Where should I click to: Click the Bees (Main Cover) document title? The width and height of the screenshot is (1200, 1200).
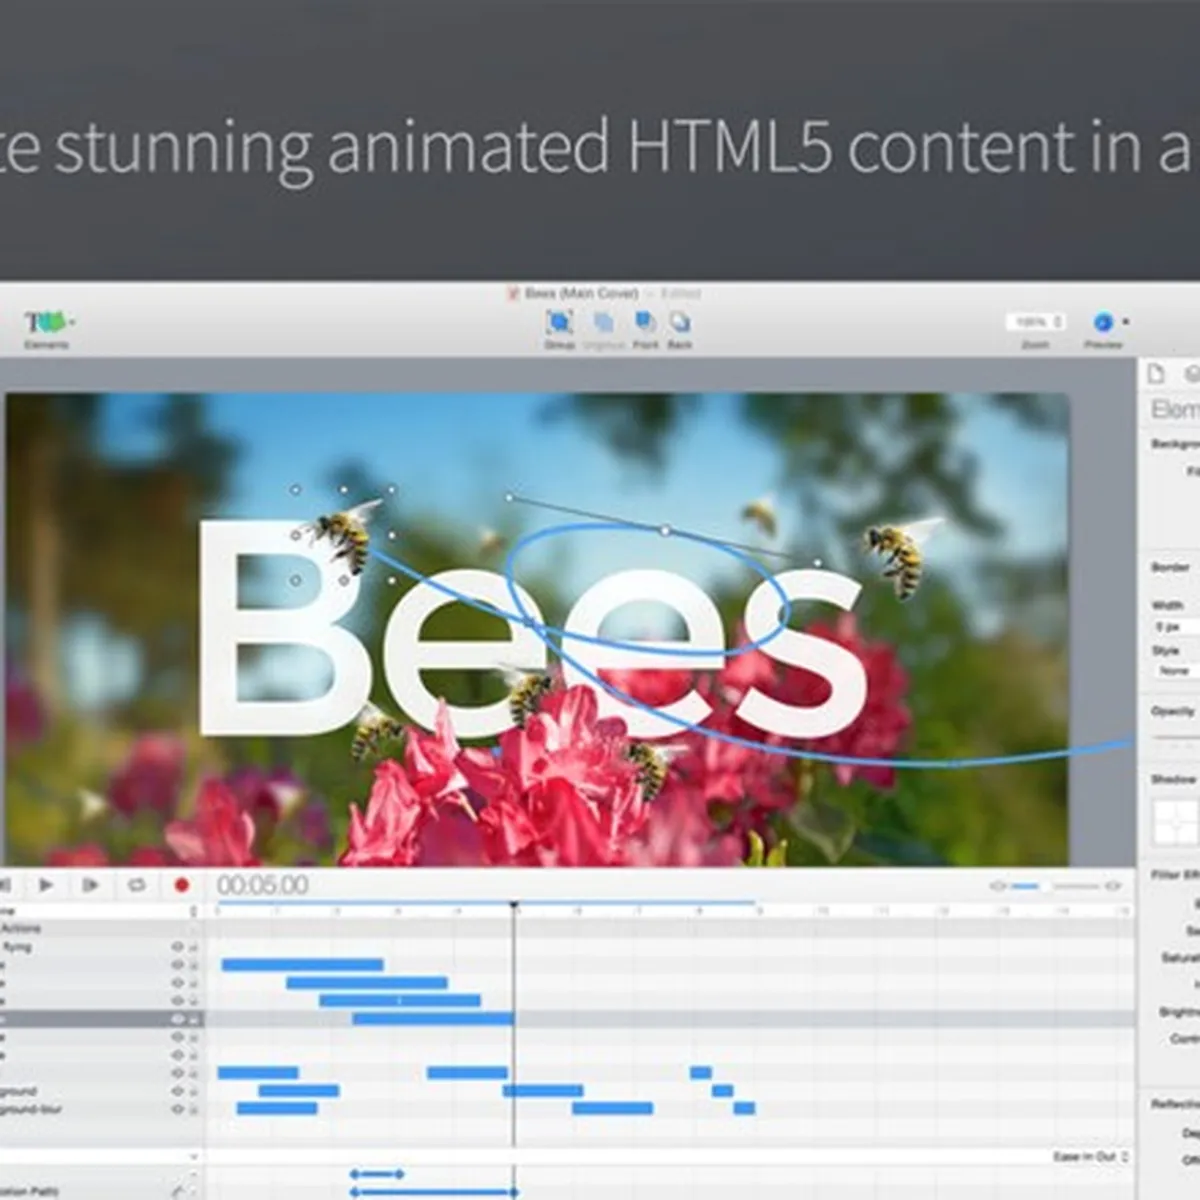click(x=581, y=293)
